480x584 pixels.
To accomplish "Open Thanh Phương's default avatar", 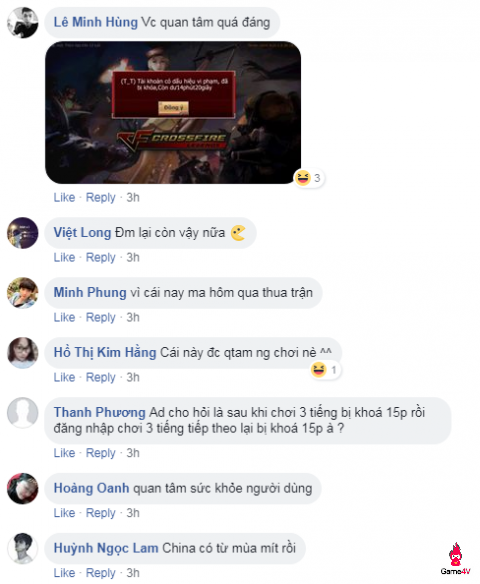I will [23, 413].
